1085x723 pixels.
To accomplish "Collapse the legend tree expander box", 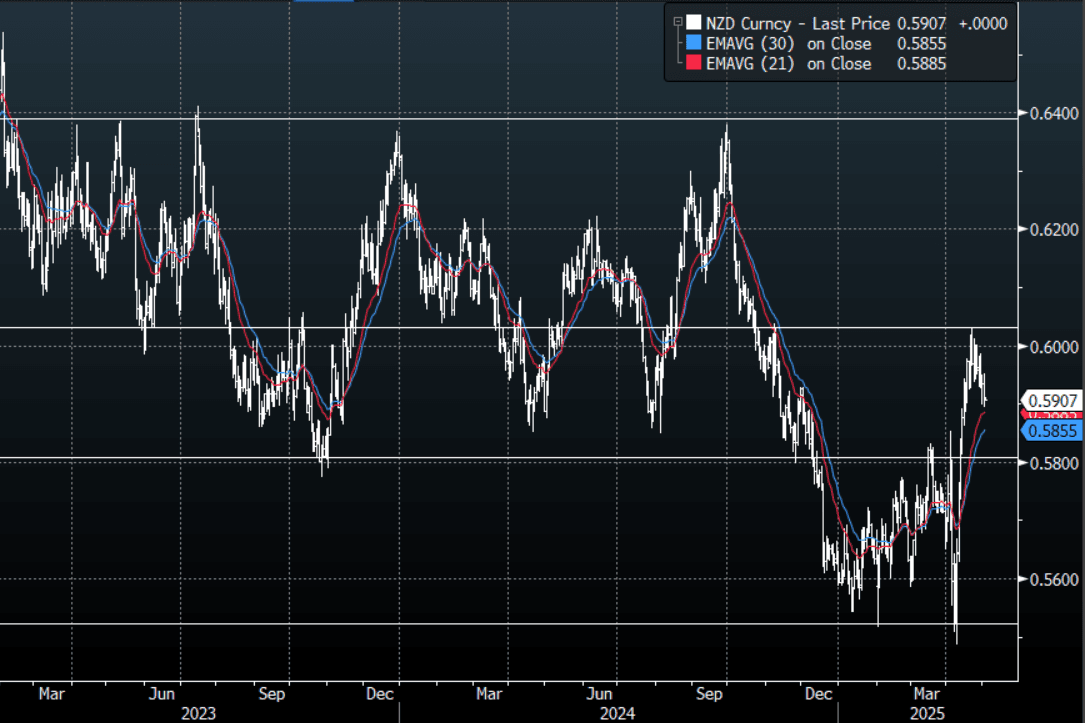I will click(678, 22).
